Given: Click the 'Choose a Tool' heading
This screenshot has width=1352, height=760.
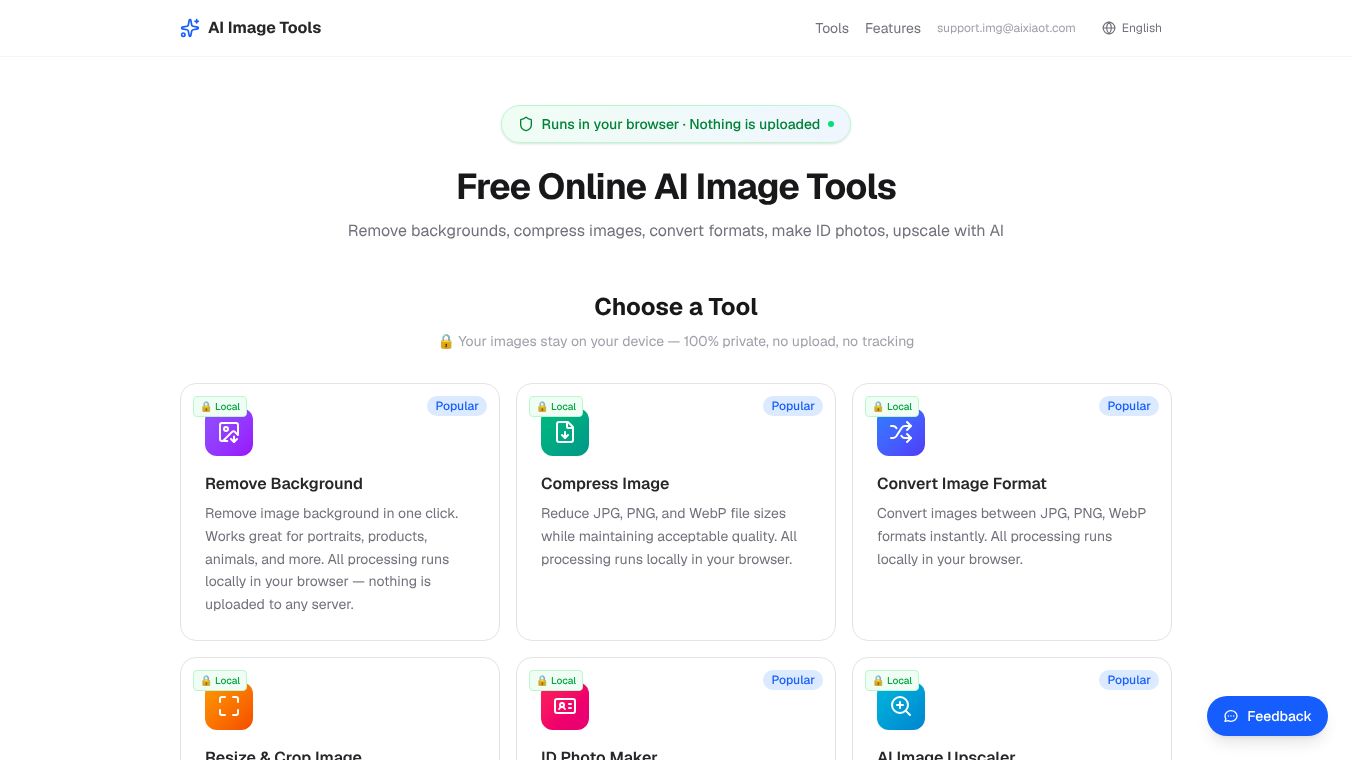Looking at the screenshot, I should (x=676, y=307).
